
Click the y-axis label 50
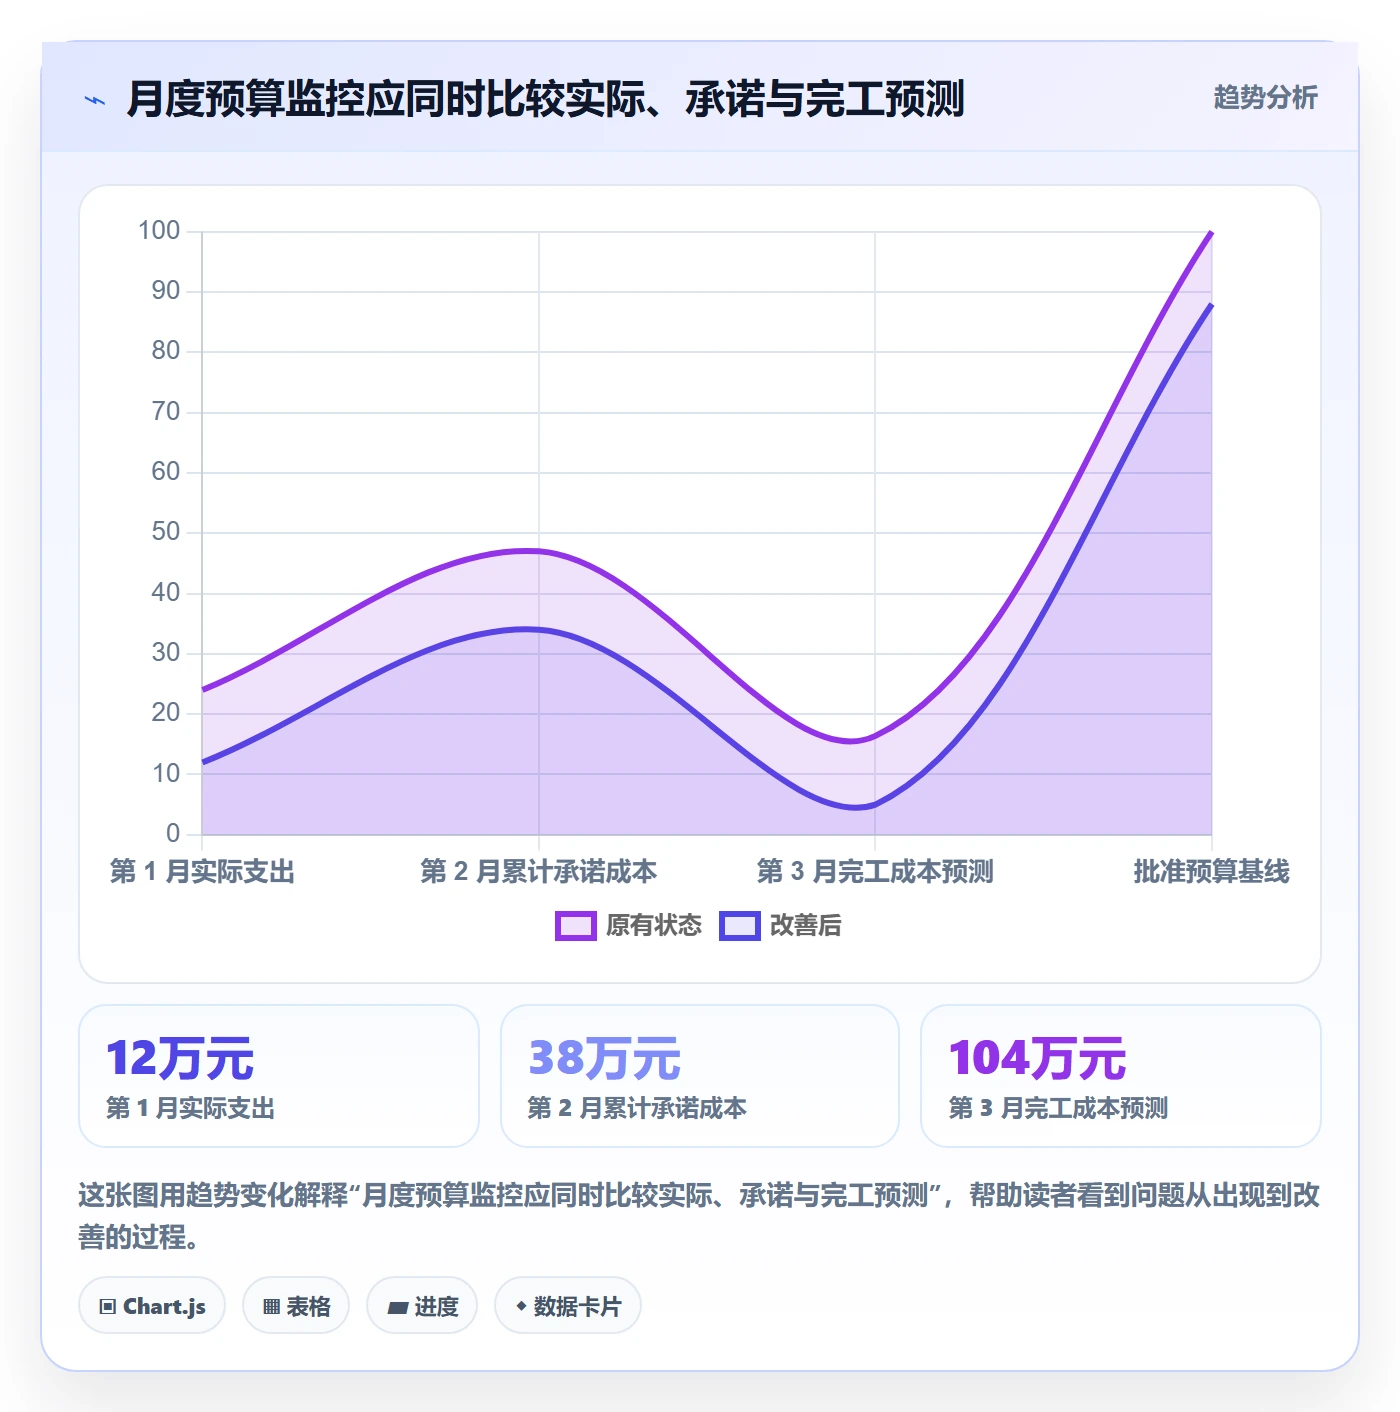[x=166, y=532]
